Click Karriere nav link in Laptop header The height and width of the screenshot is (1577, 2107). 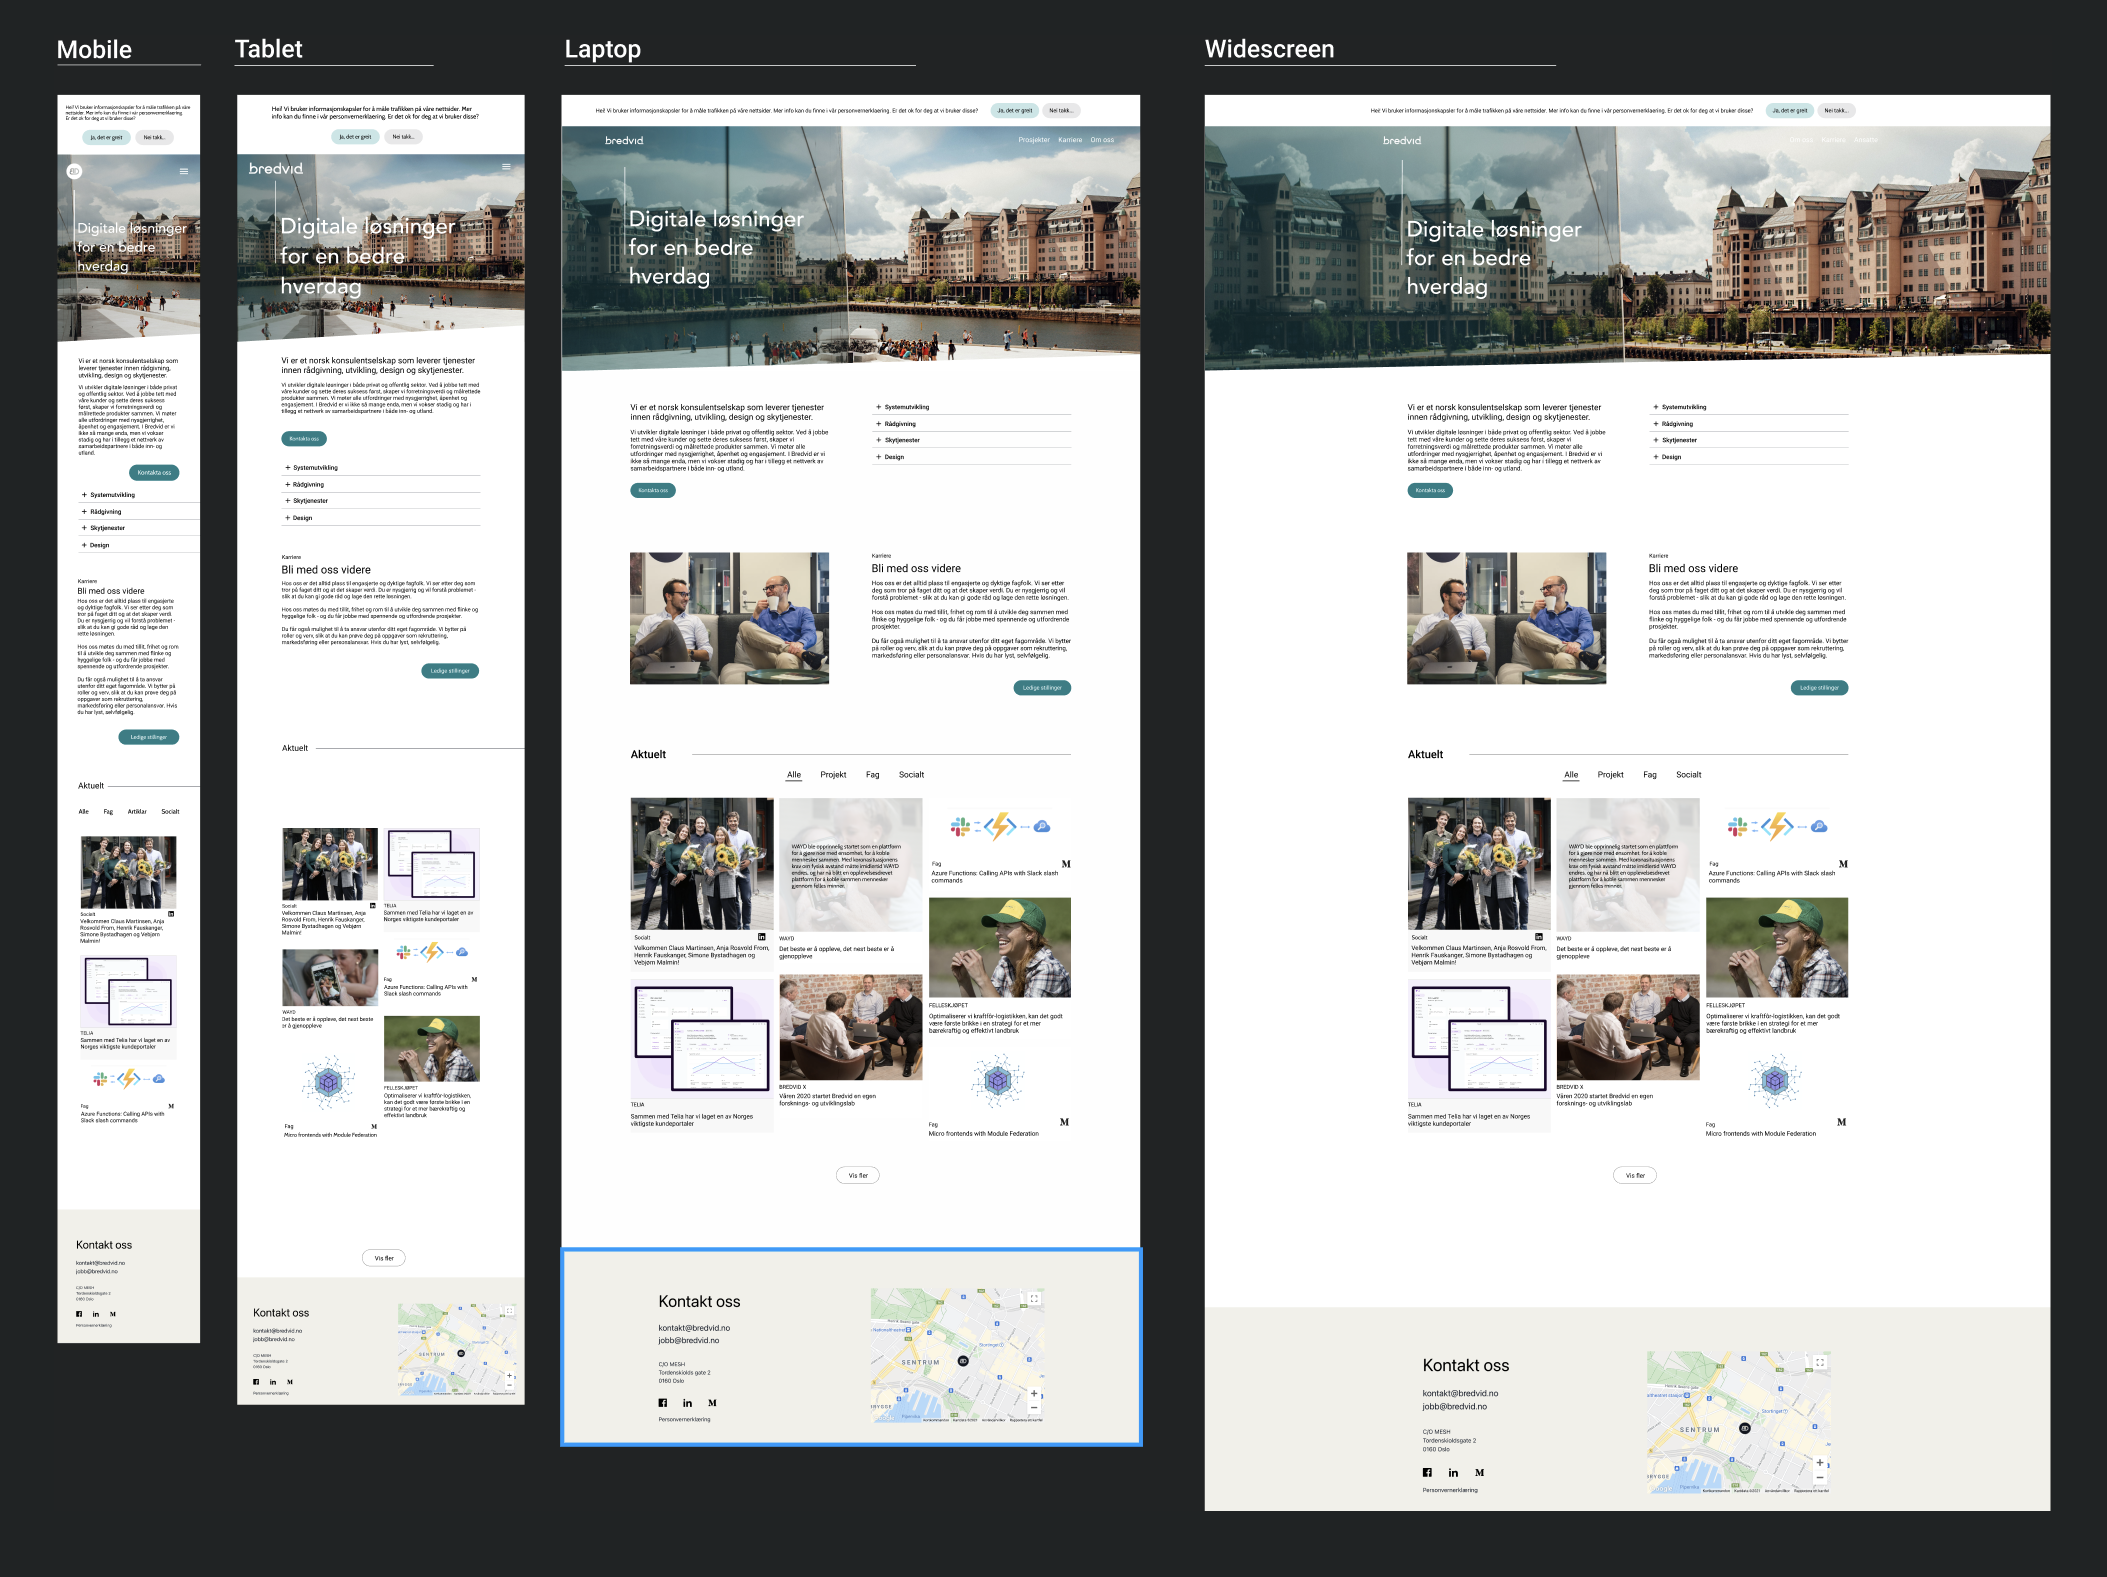click(x=1070, y=140)
